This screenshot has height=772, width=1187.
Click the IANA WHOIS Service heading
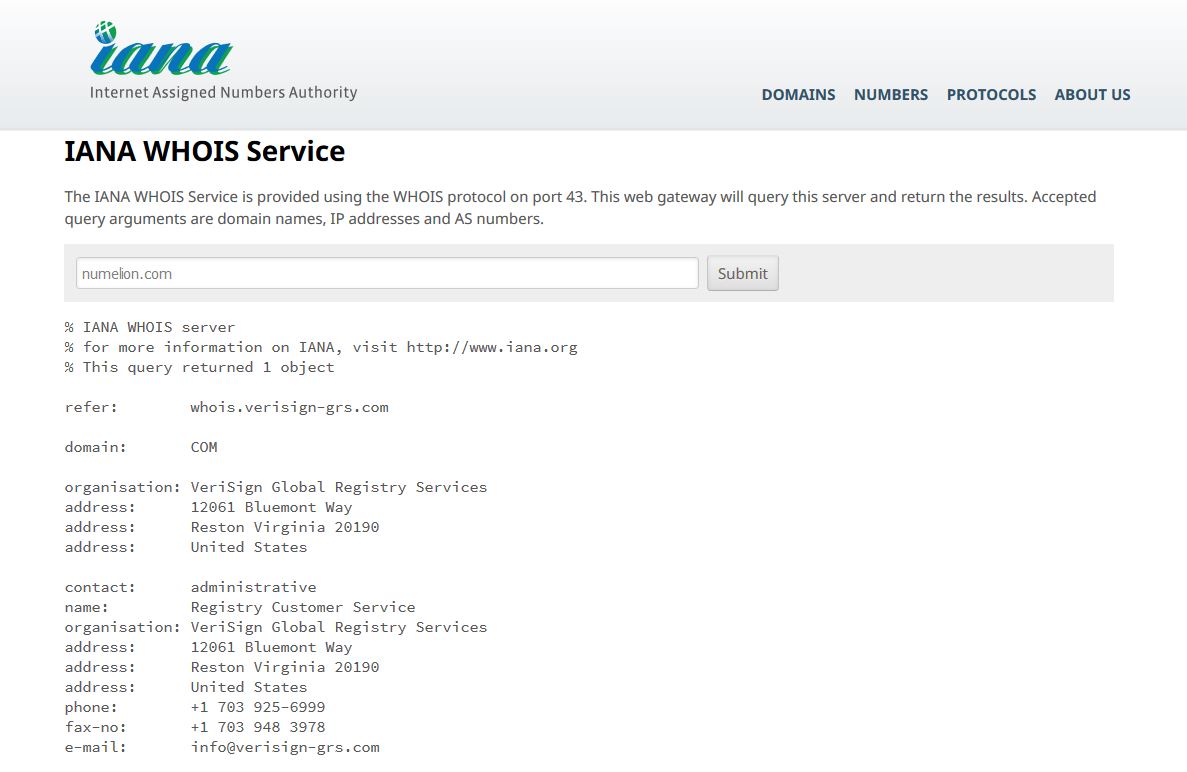[x=204, y=151]
